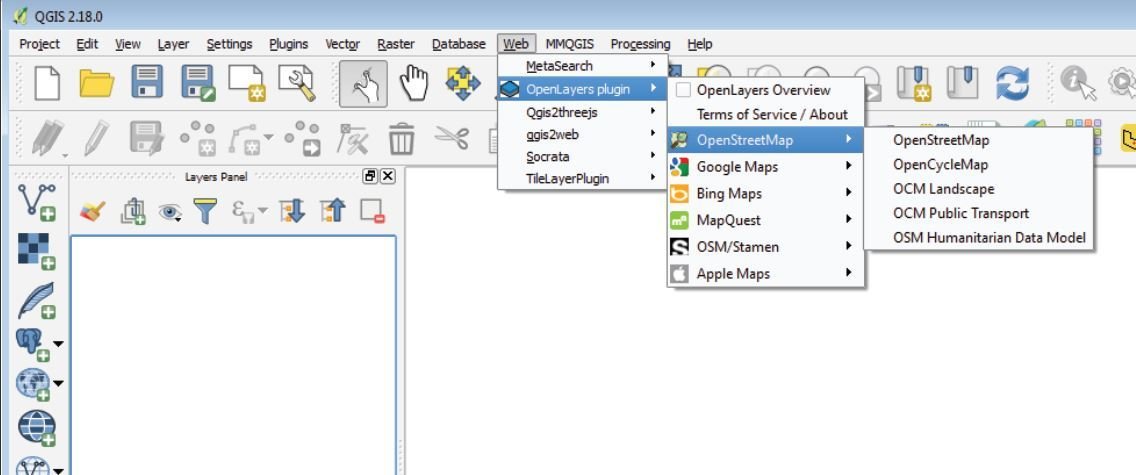Open Layer Styling brush icon in Layers Panel
The width and height of the screenshot is (1136, 475).
tap(93, 211)
